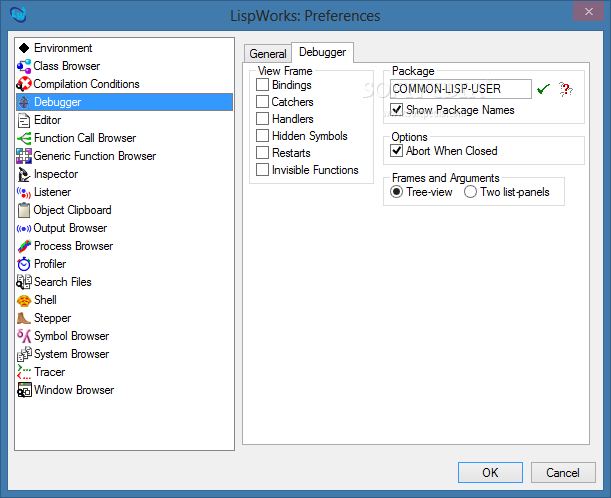Click the Function Call Browser icon
The height and width of the screenshot is (498, 611).
(x=24, y=138)
